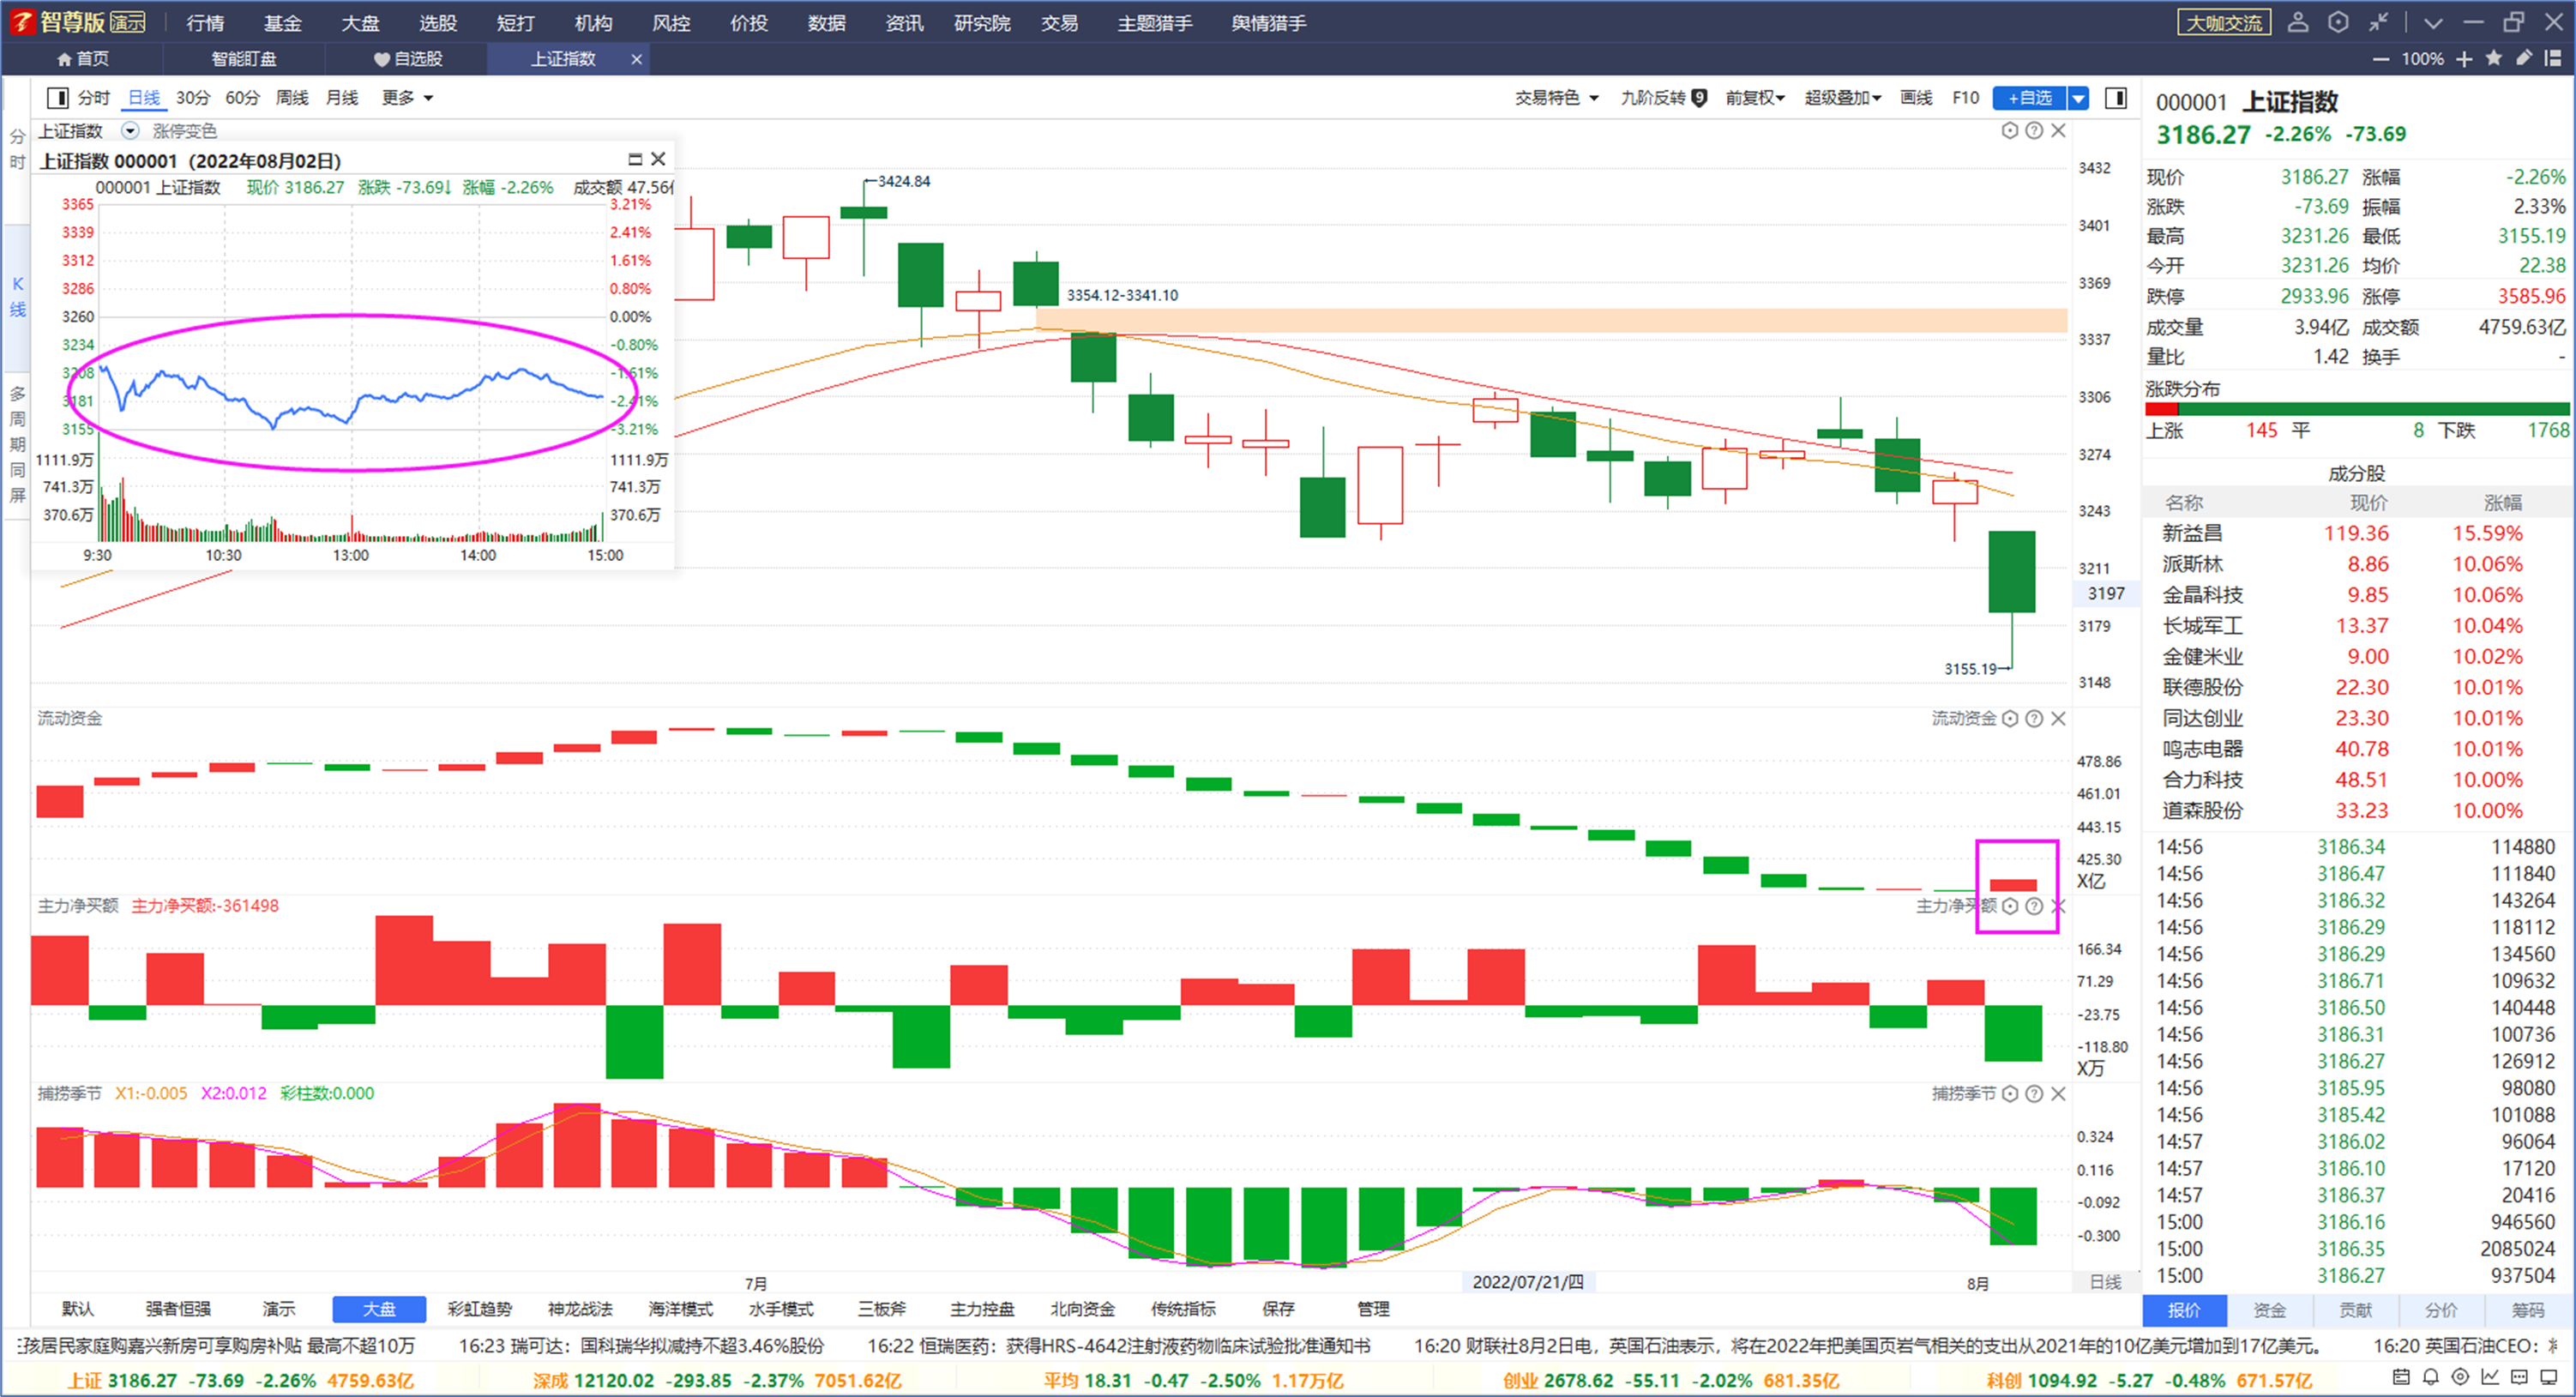The height and width of the screenshot is (1397, 2576).
Task: Close the 流动资金 indicator panel
Action: [x=2058, y=718]
